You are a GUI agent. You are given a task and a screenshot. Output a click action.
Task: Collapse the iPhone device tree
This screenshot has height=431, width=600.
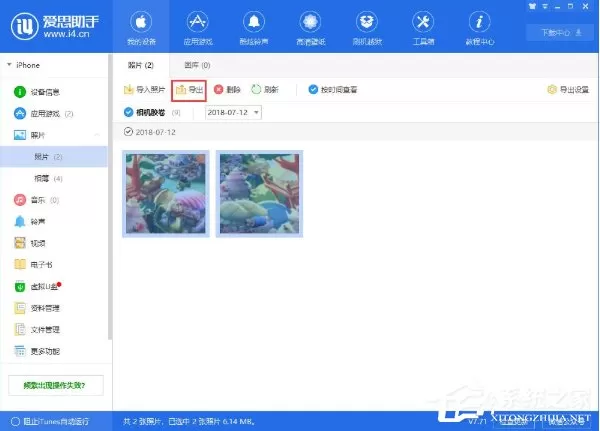pos(9,65)
